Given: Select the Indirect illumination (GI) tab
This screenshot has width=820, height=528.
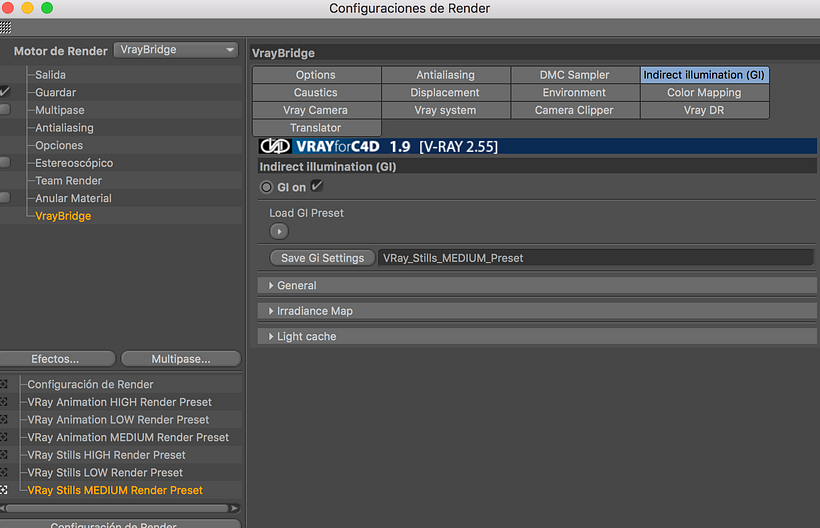Looking at the screenshot, I should point(704,75).
